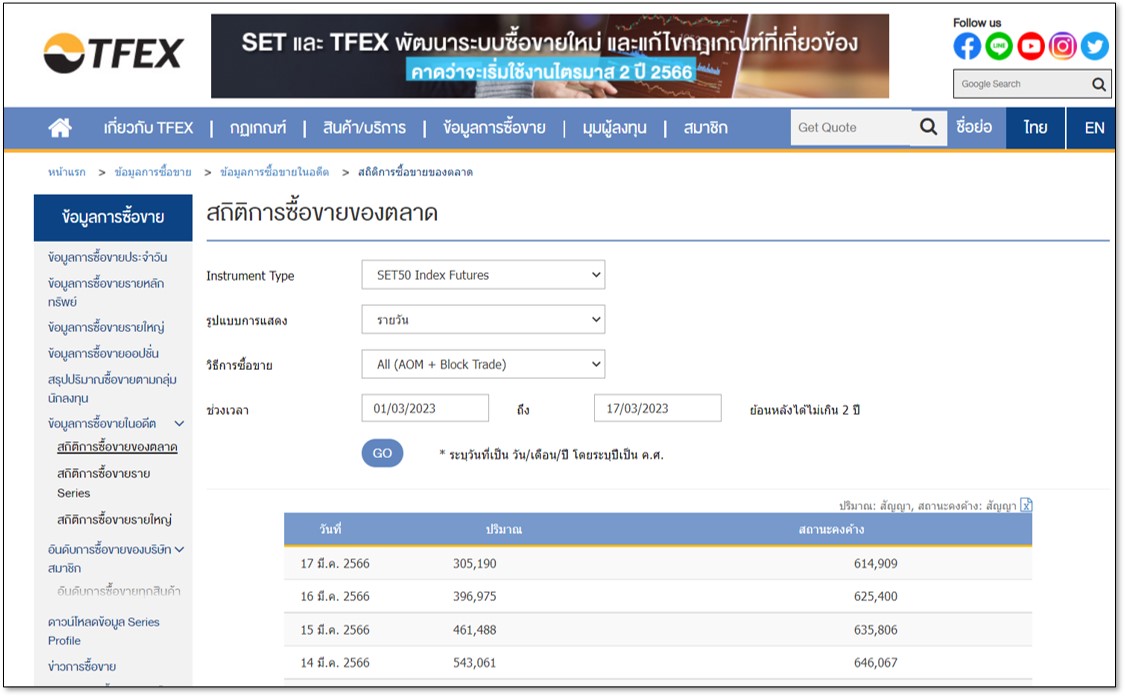Click the วันที่ column header
The width and height of the screenshot is (1125, 696).
(x=331, y=530)
